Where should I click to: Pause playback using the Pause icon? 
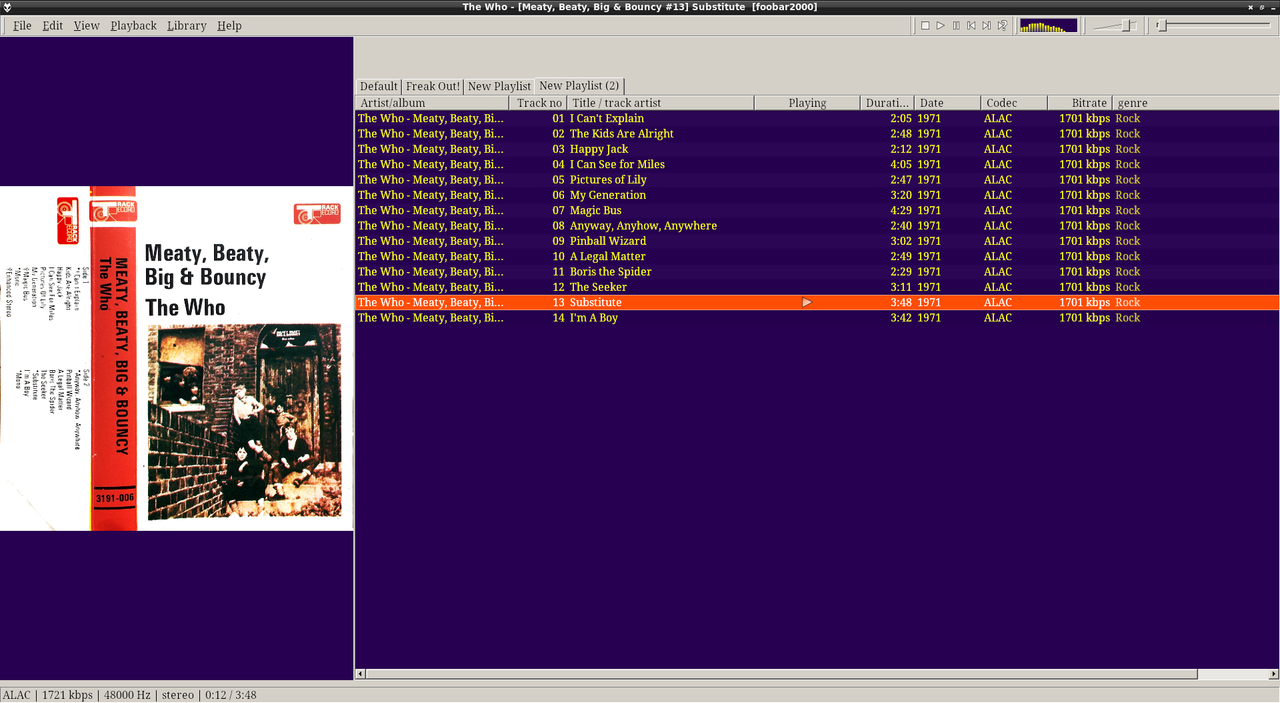[956, 25]
